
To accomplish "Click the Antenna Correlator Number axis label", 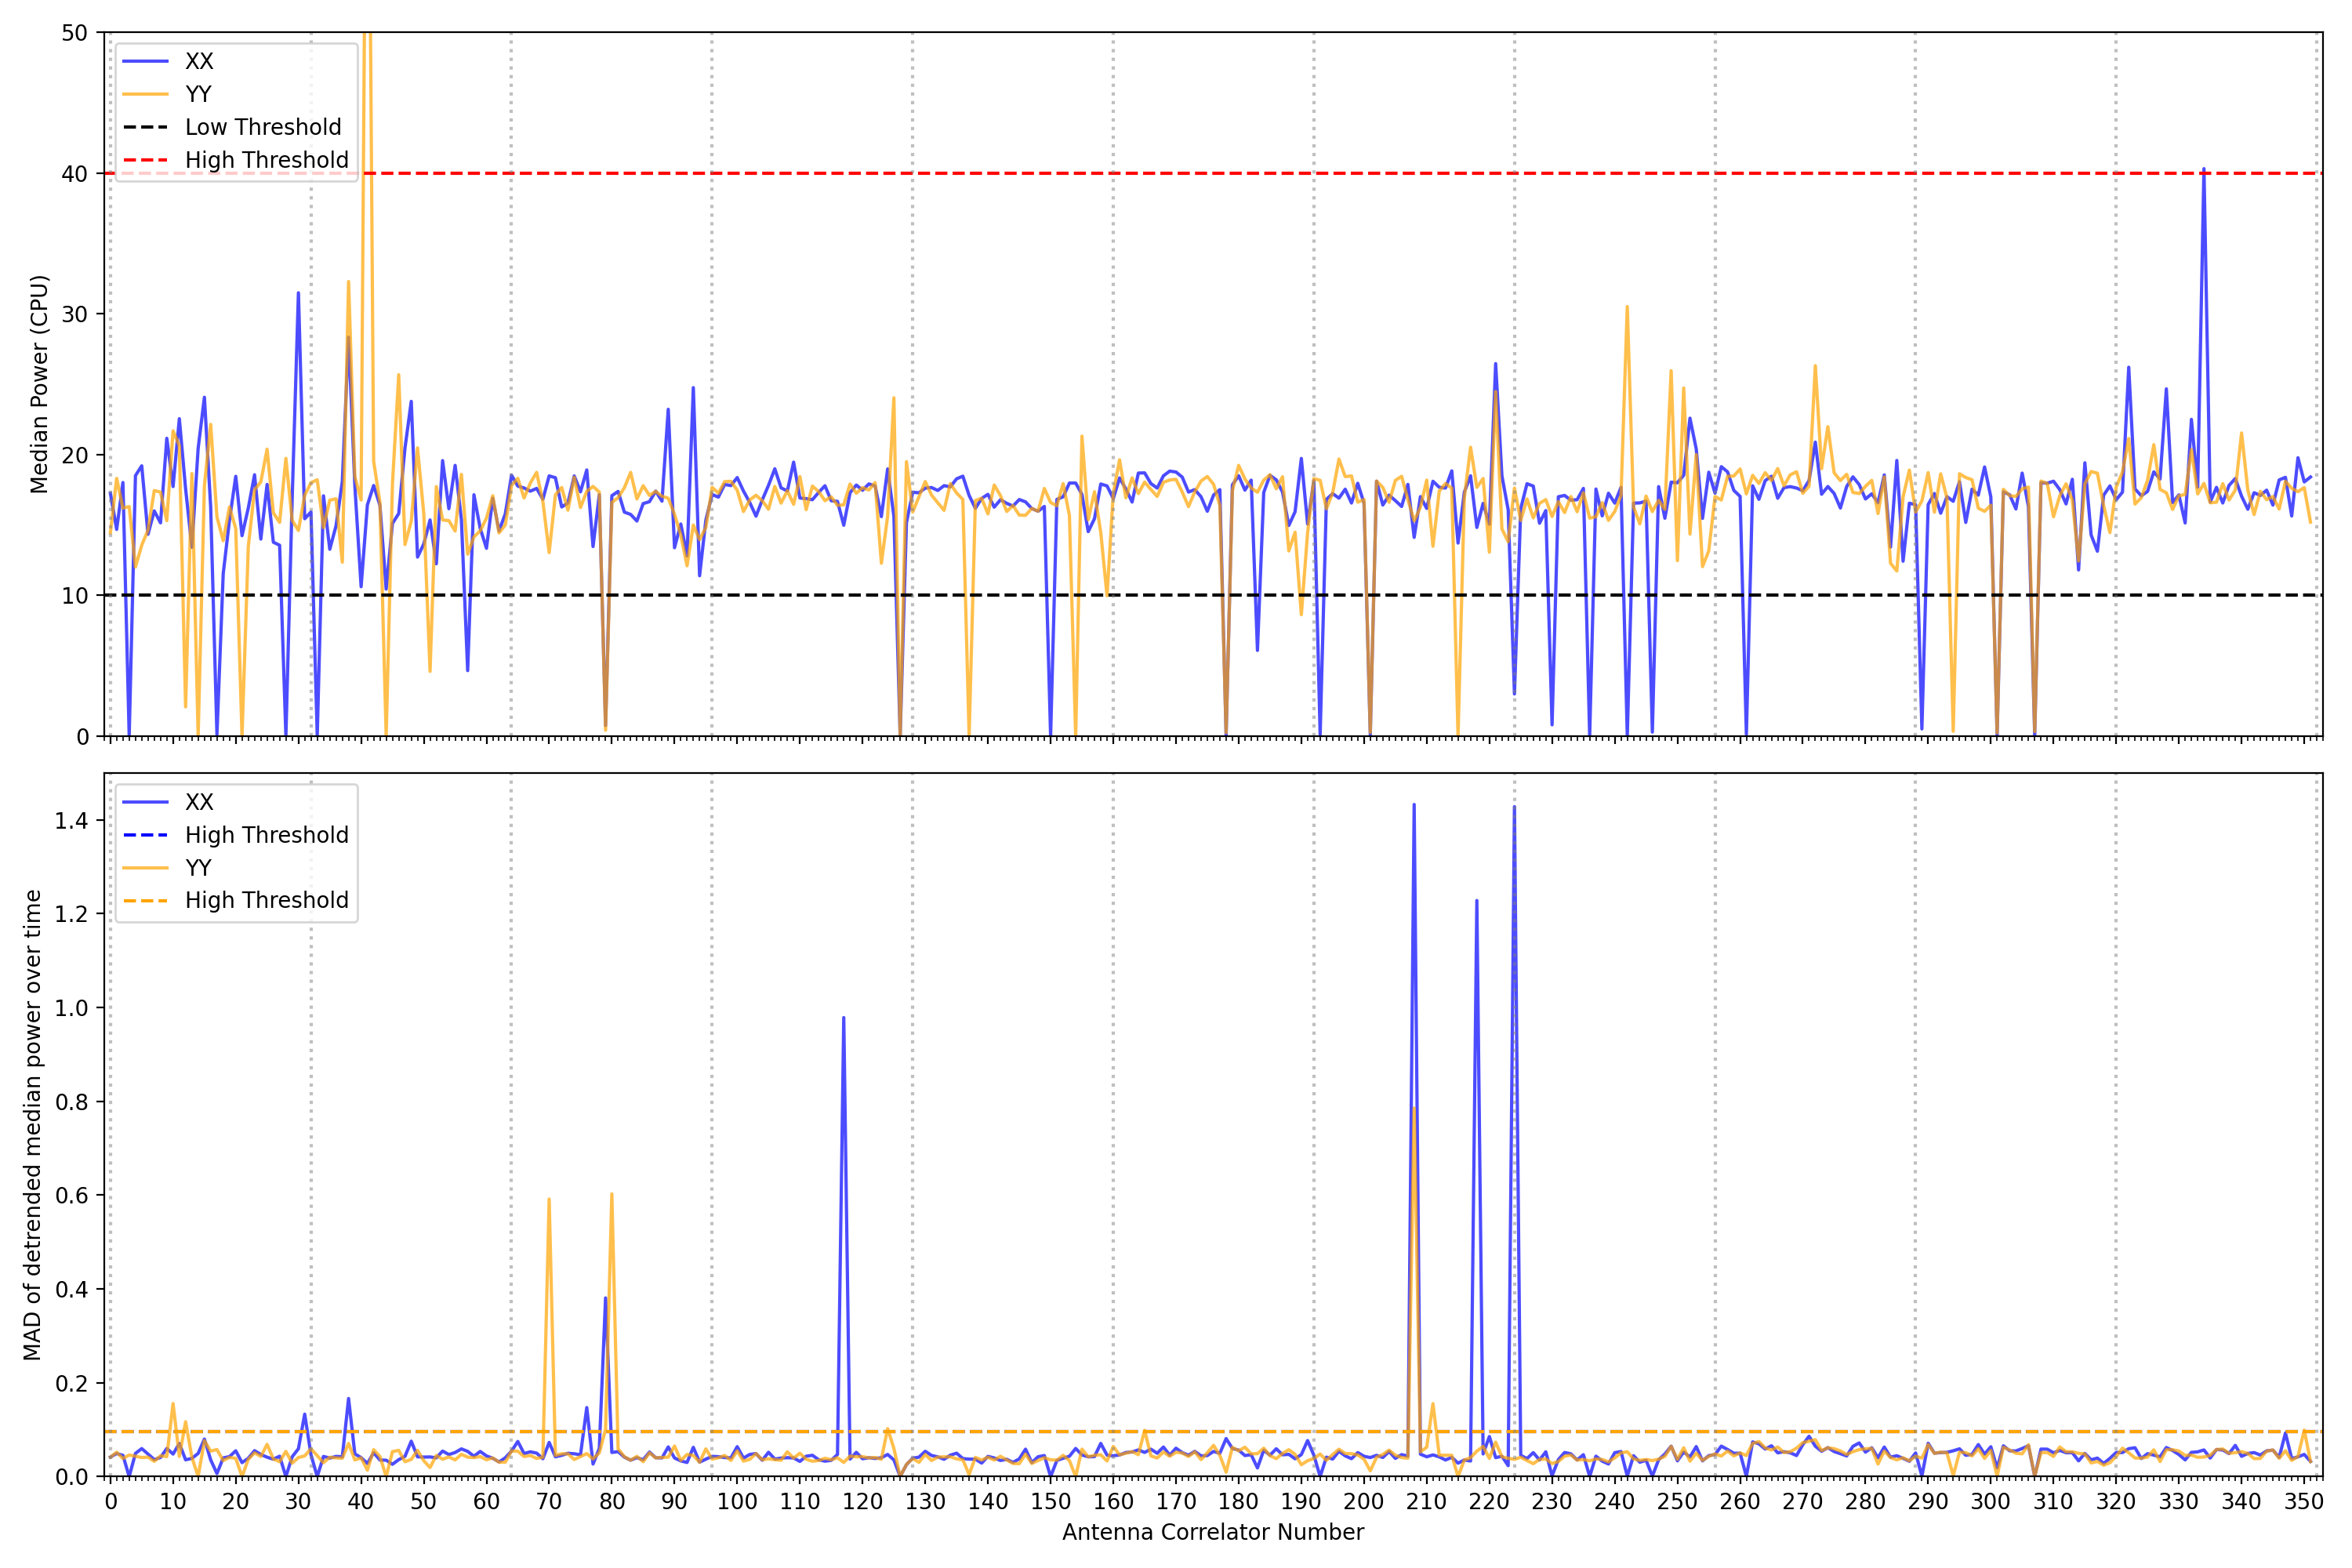I will (1212, 1532).
